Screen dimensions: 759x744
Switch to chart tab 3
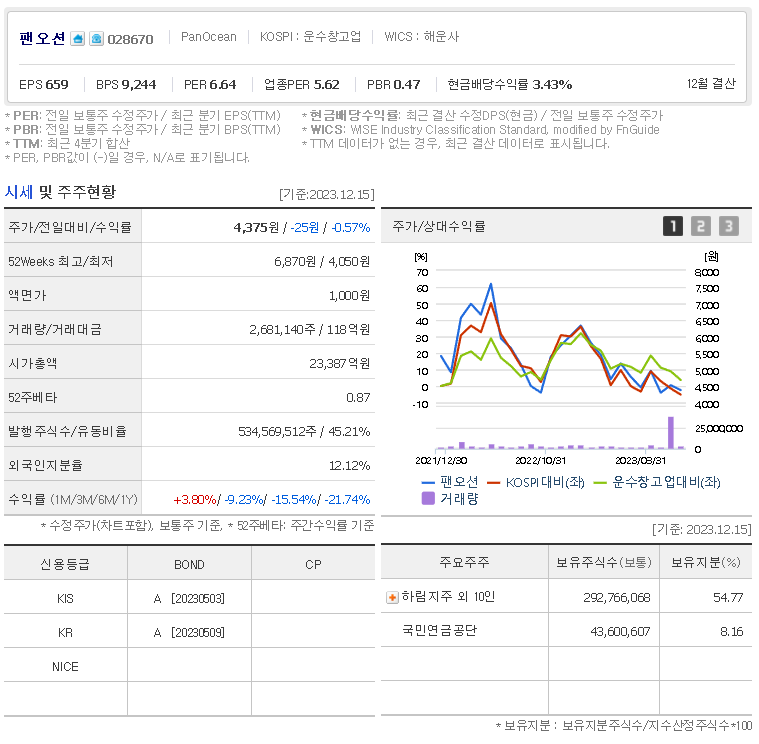click(x=729, y=226)
